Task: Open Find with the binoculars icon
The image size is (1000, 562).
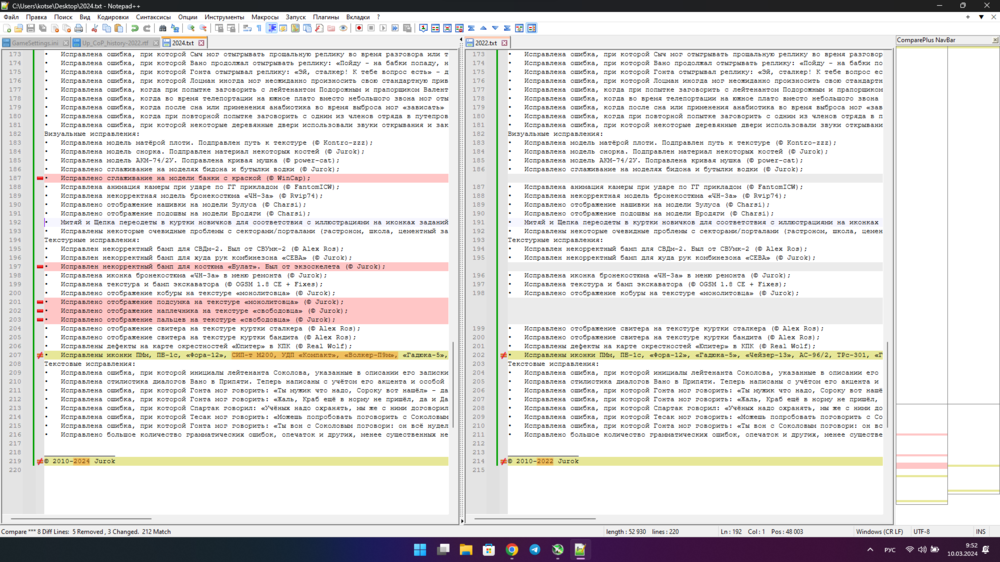Action: (164, 28)
